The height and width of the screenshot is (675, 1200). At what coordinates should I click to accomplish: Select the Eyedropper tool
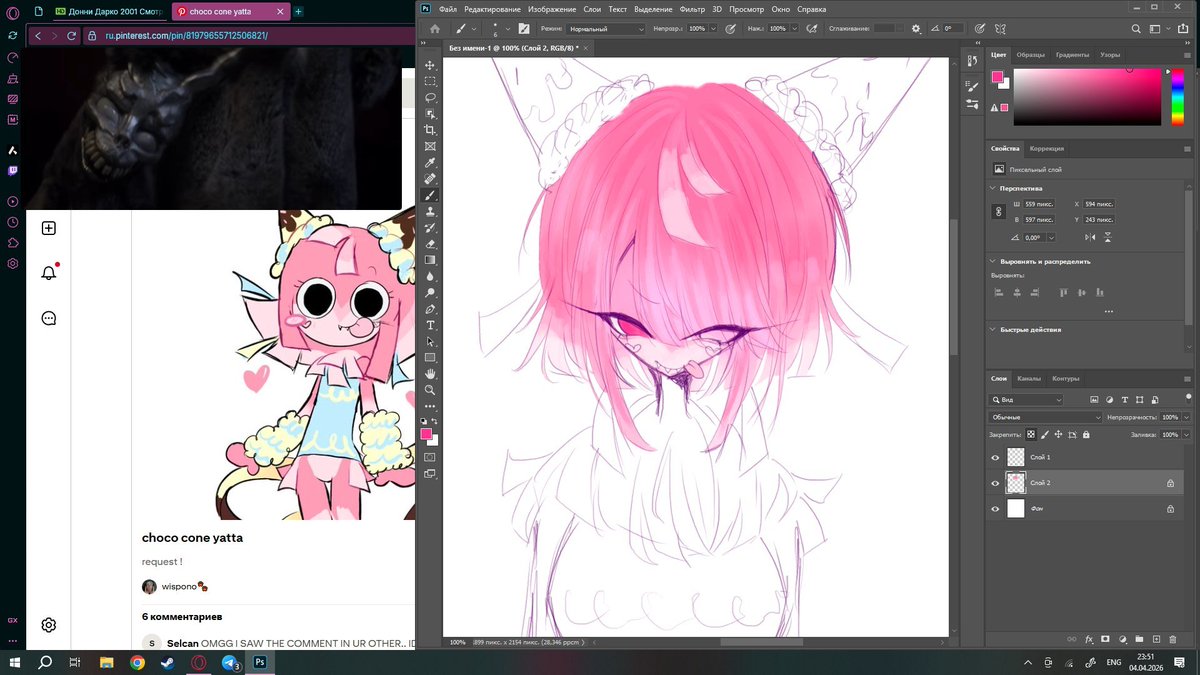pos(431,163)
